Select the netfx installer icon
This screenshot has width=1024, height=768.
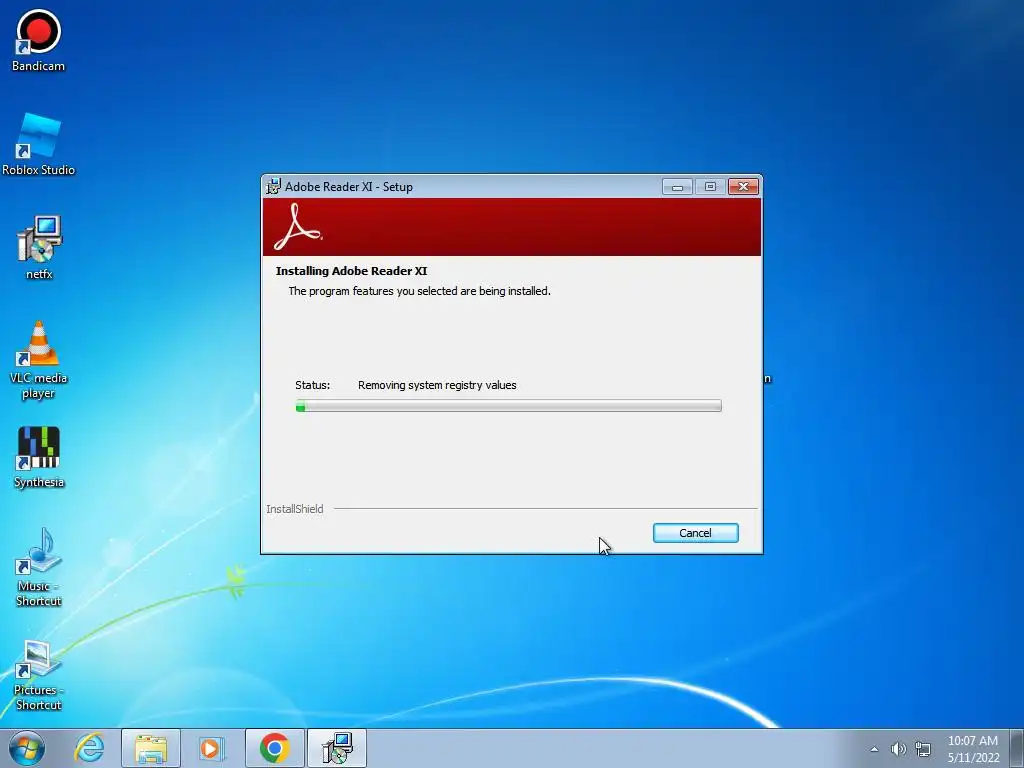tap(39, 248)
